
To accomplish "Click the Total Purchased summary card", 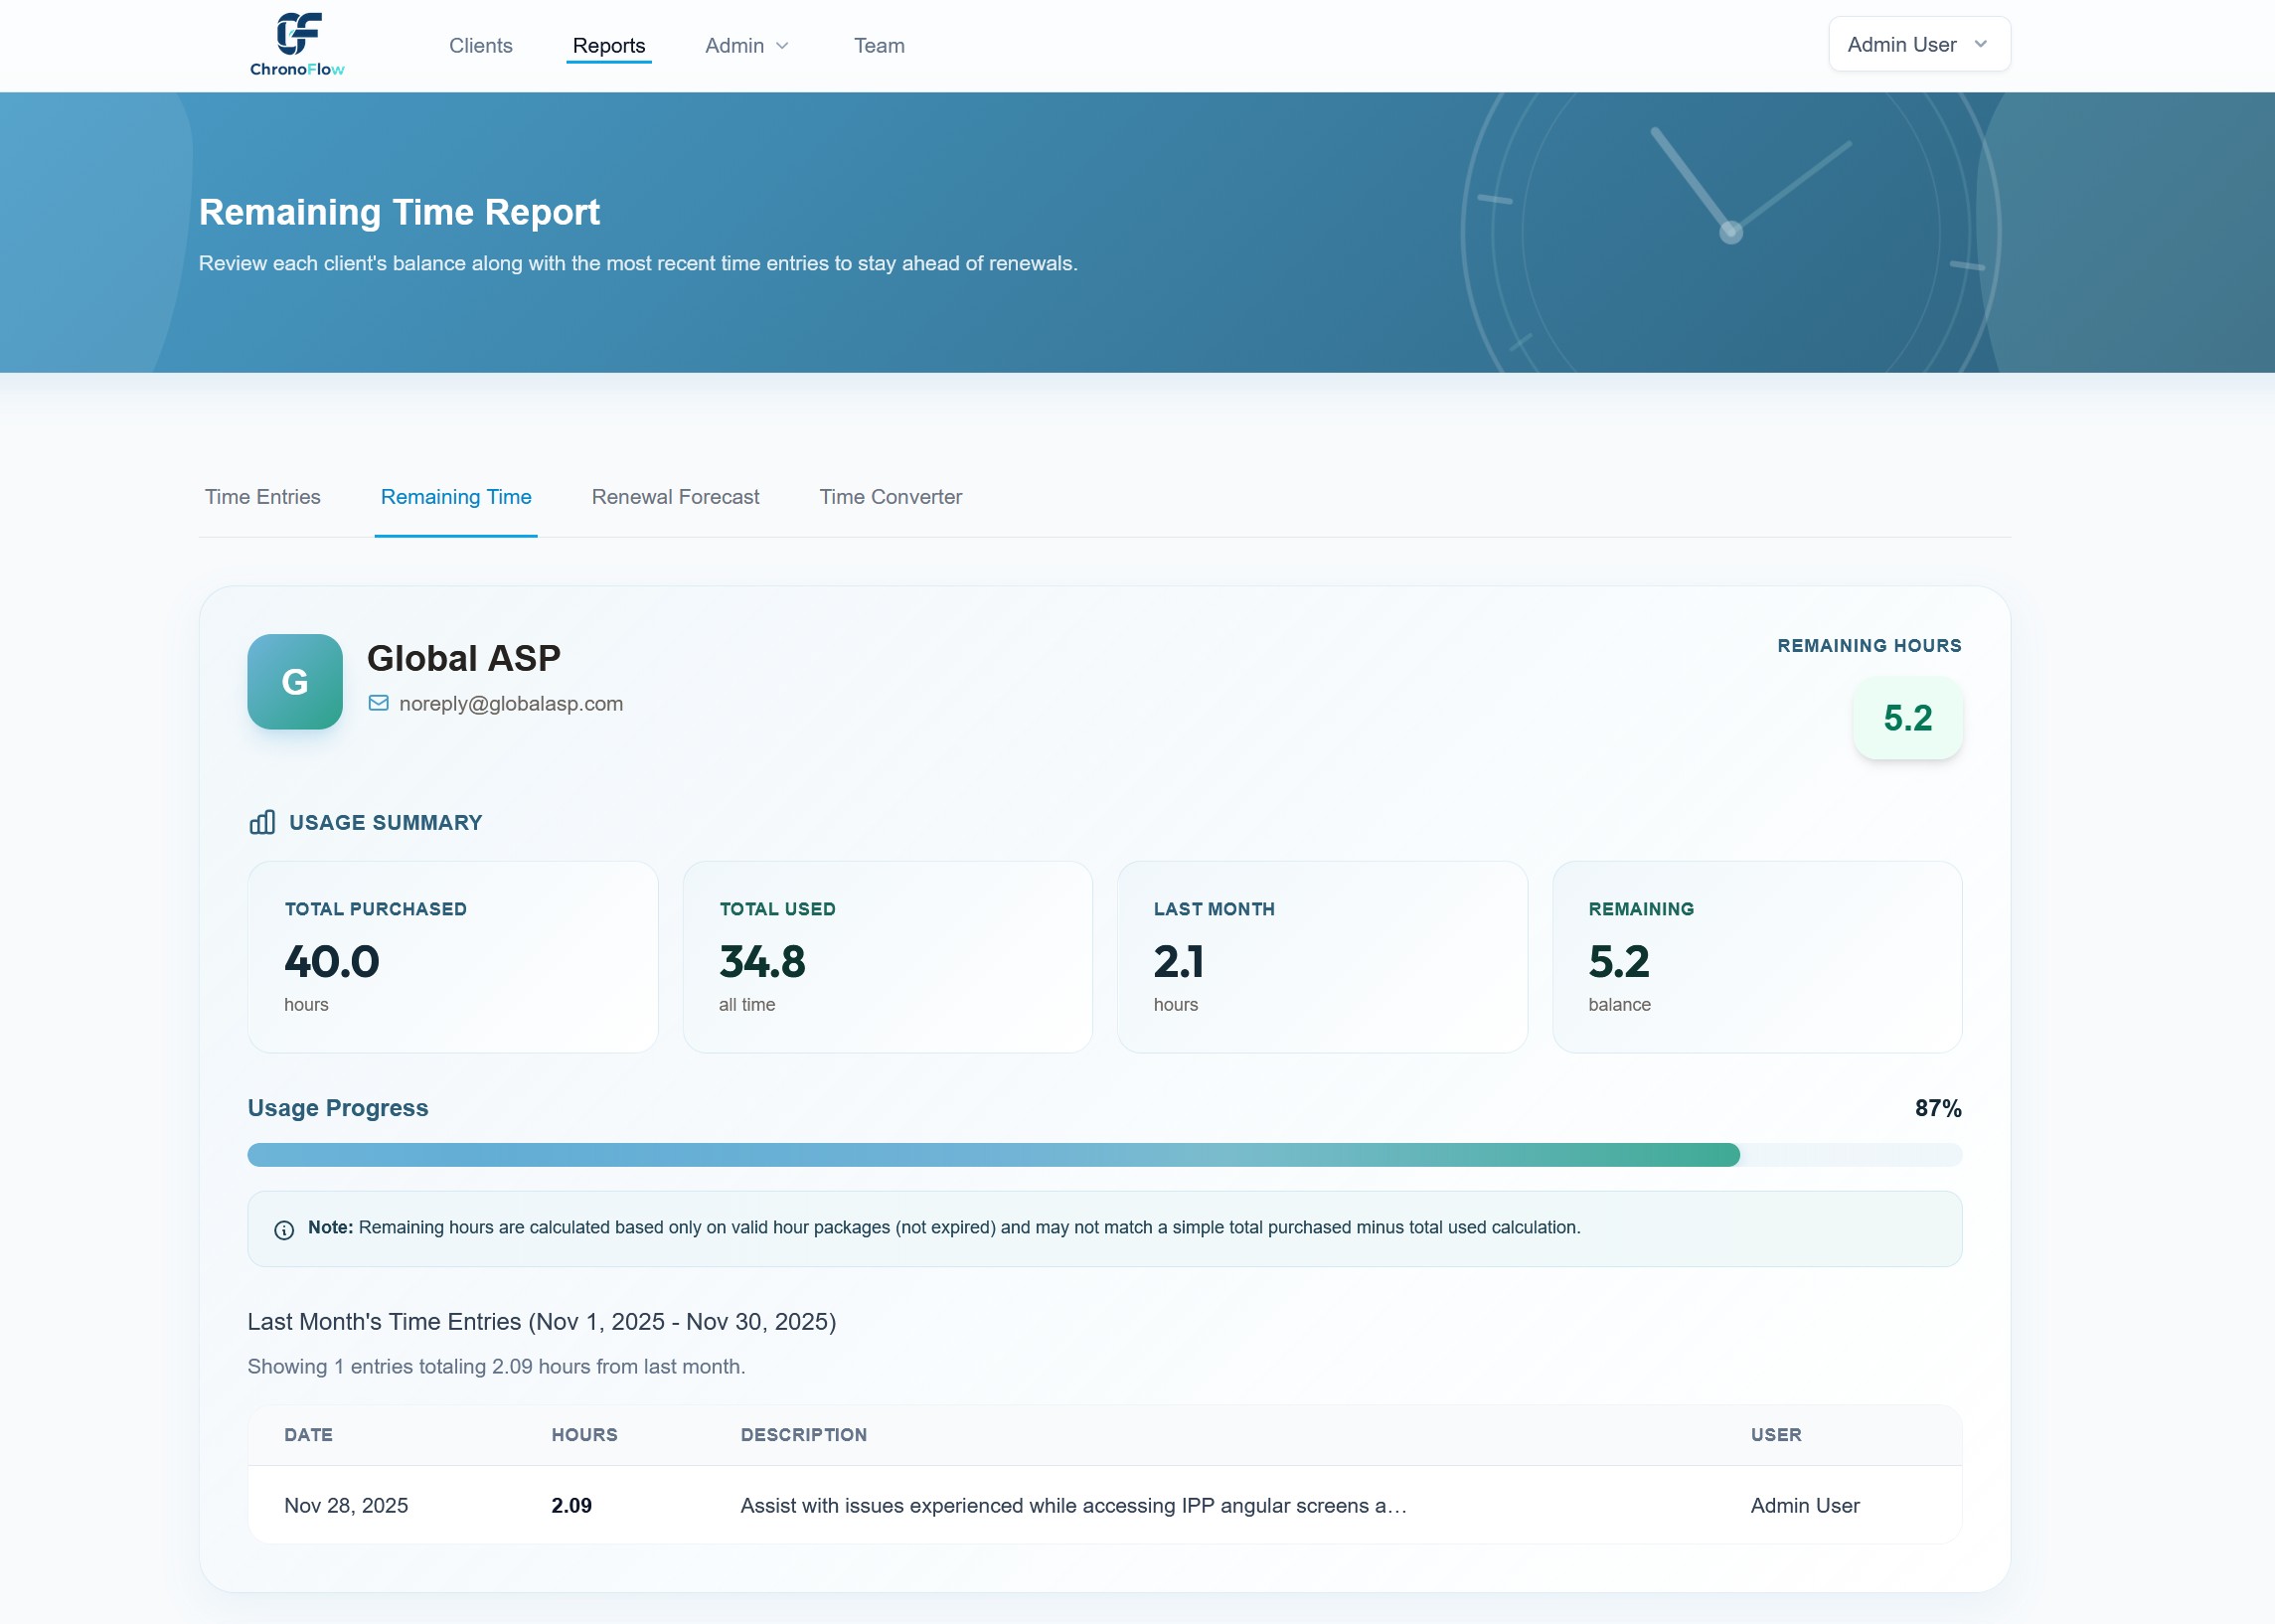I will (452, 957).
